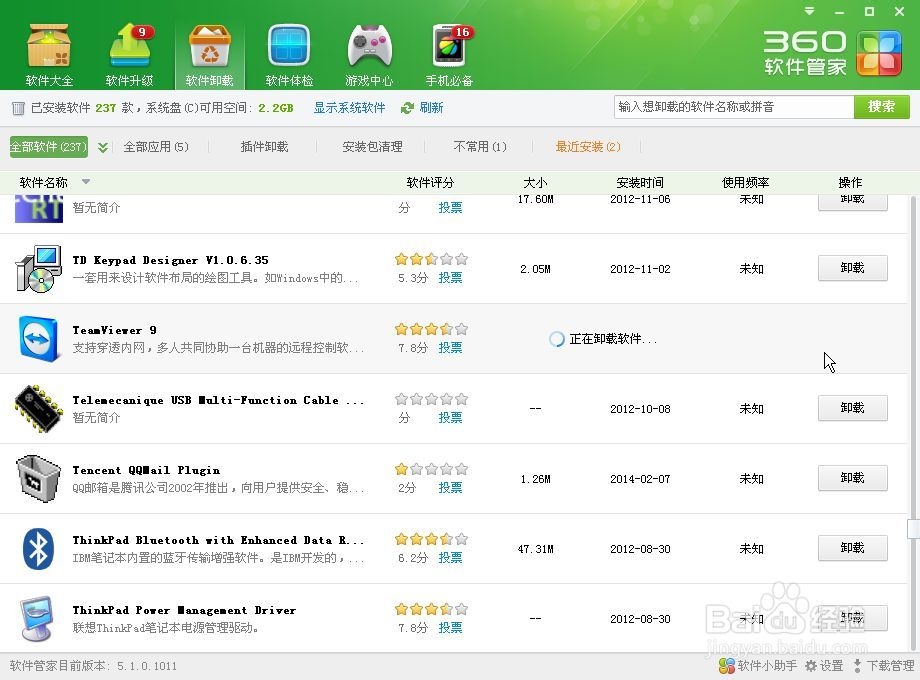This screenshot has width=920, height=680.
Task: Click the TeamViewer 9 title text
Action: (114, 330)
